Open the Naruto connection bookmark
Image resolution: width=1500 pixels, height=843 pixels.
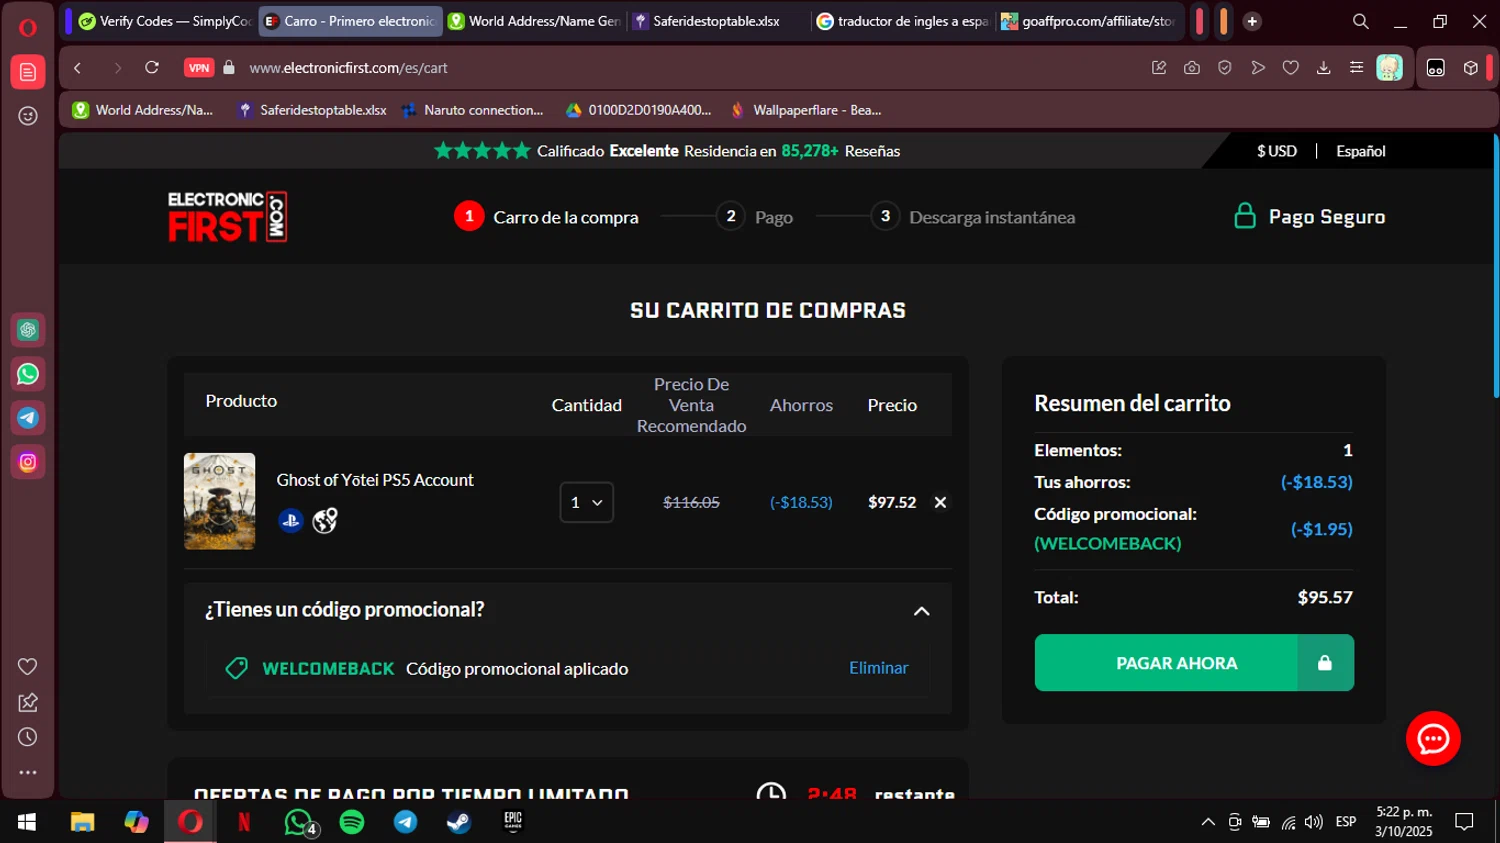pos(472,110)
